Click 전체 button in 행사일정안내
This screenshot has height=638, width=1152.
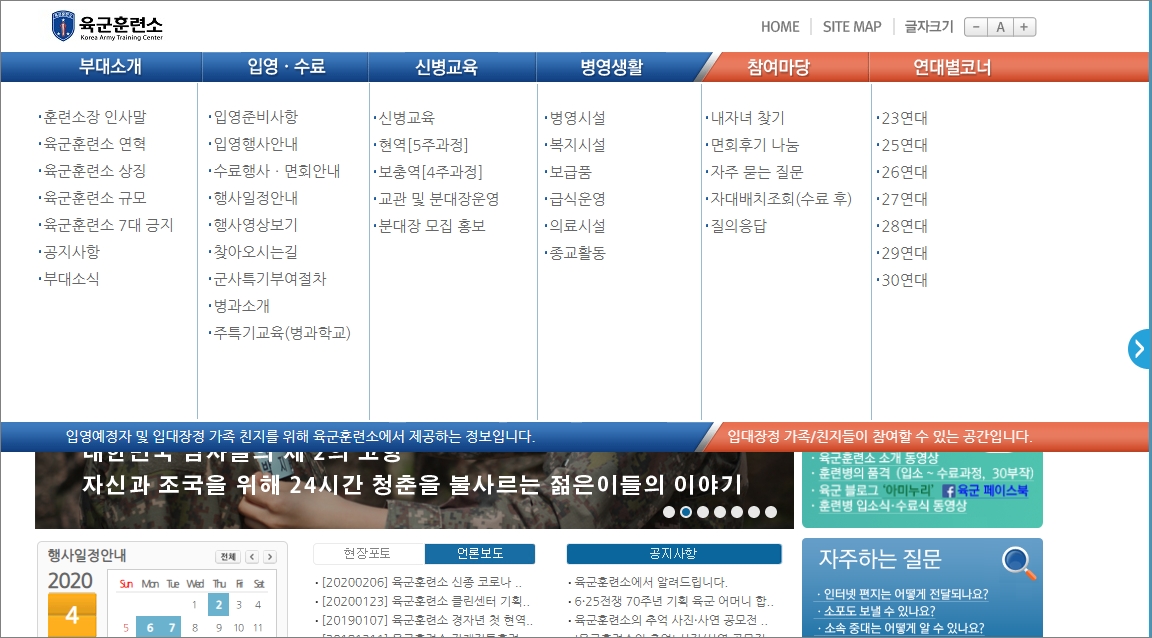pos(228,556)
